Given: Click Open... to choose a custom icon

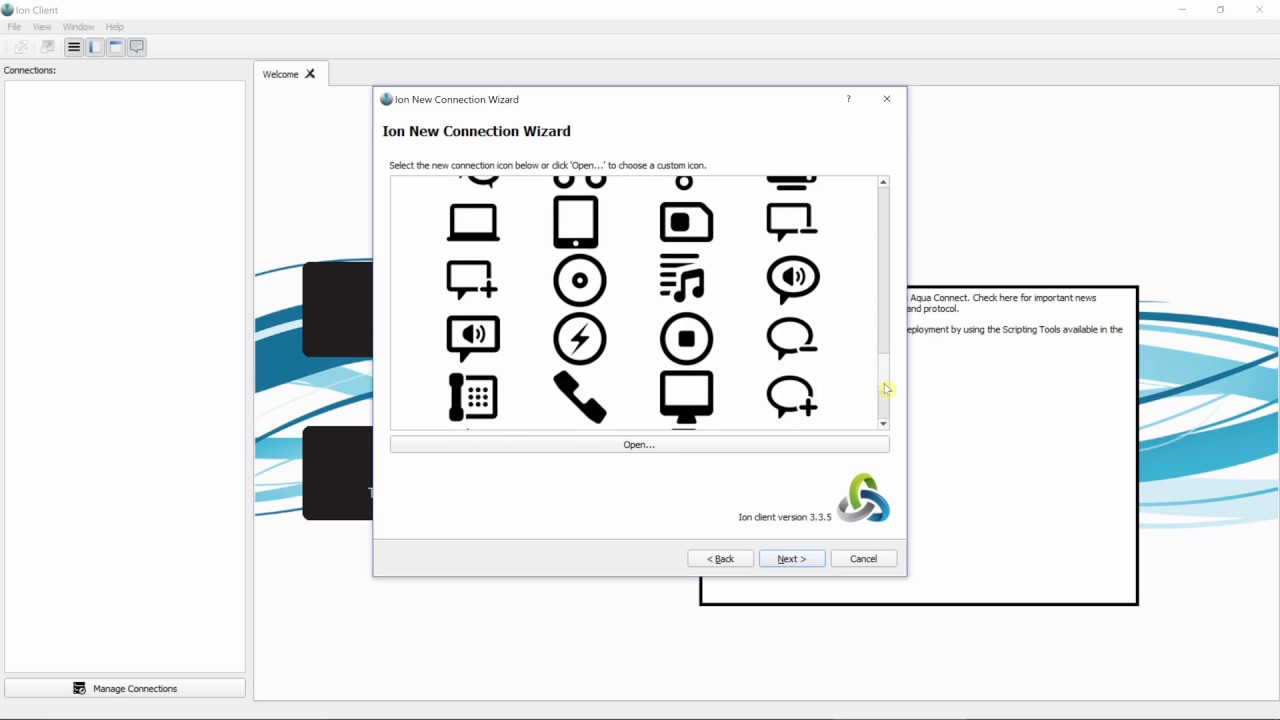Looking at the screenshot, I should click(639, 444).
